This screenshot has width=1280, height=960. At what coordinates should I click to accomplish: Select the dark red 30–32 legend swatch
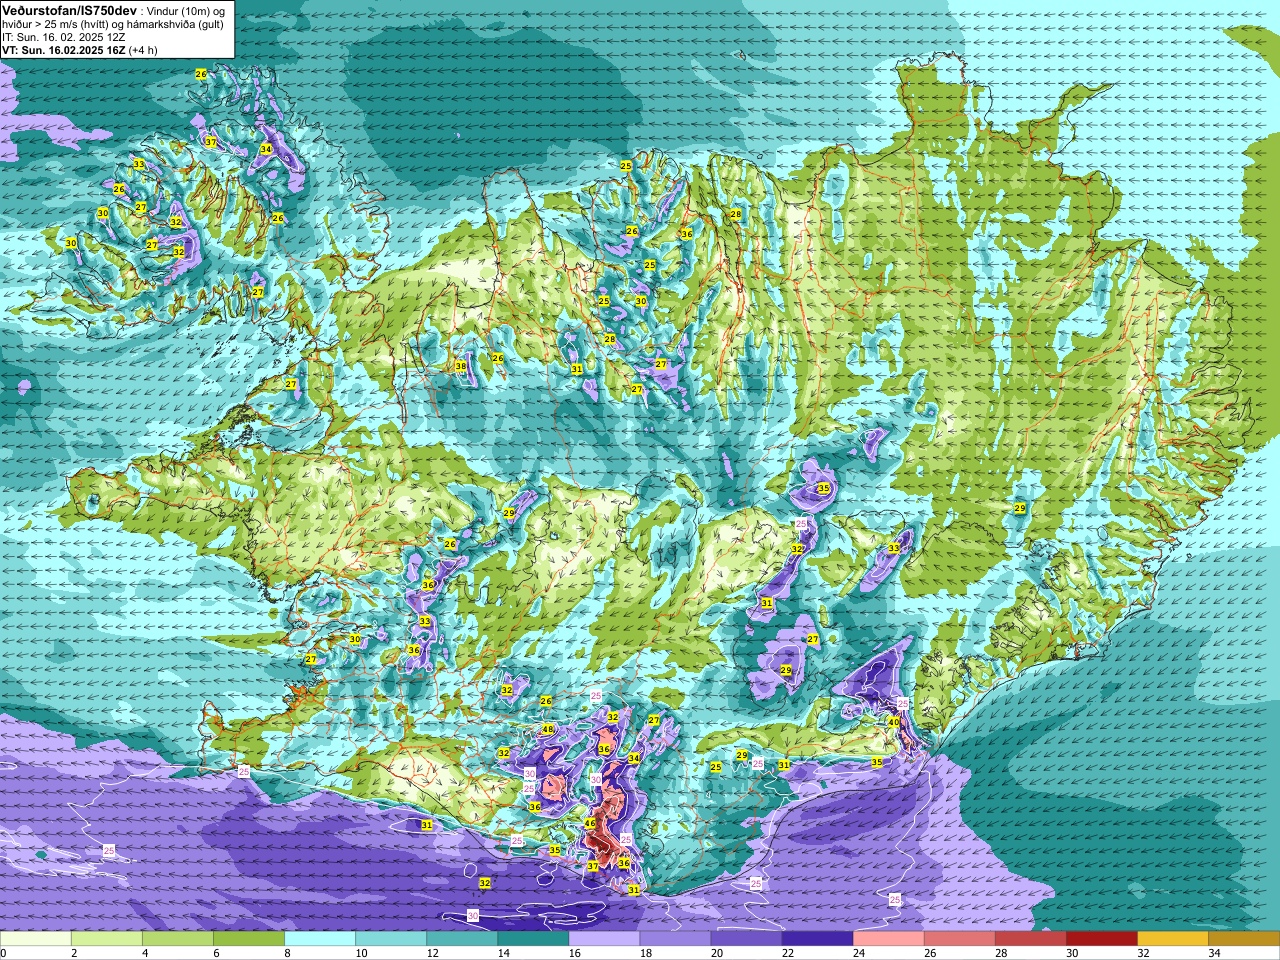[1101, 939]
